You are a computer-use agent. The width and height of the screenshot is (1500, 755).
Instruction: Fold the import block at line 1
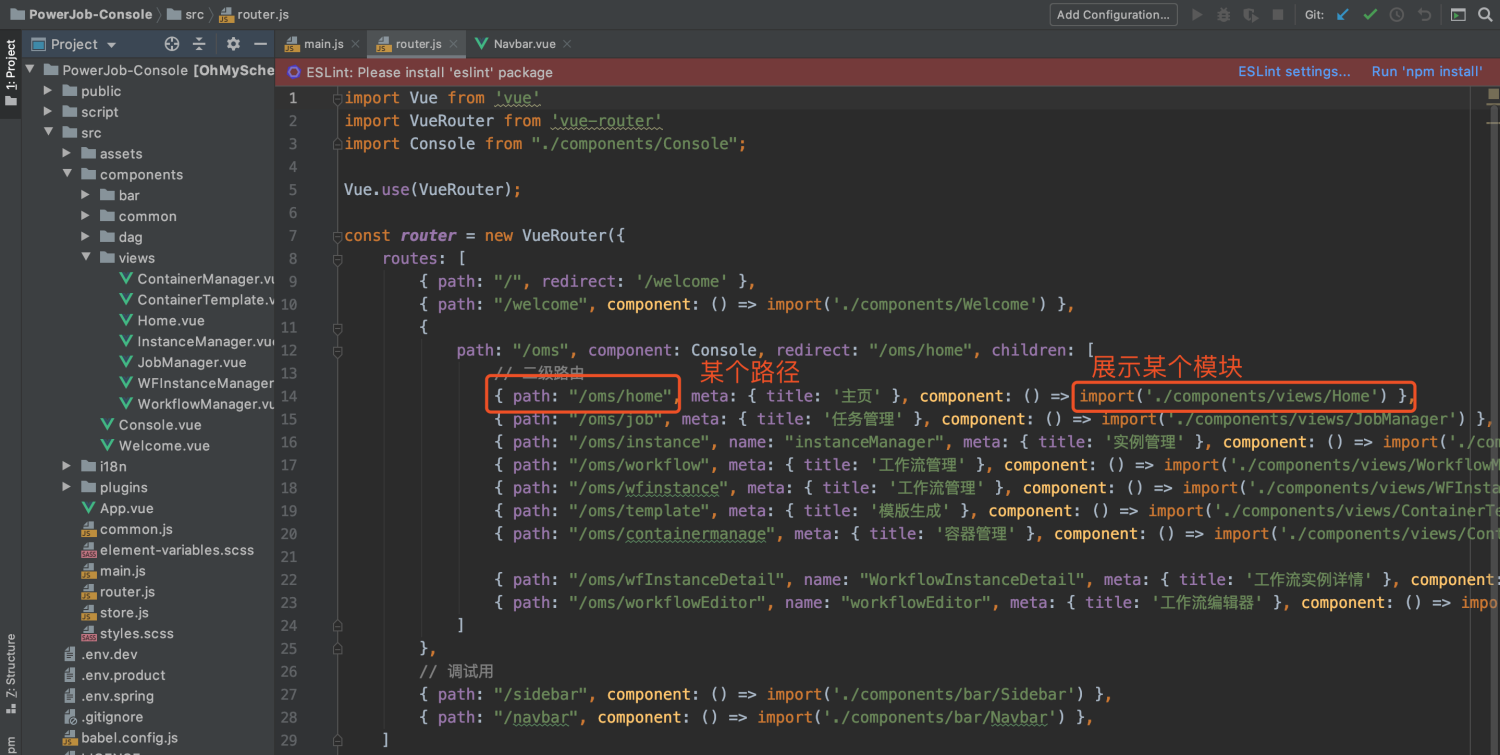(x=338, y=98)
